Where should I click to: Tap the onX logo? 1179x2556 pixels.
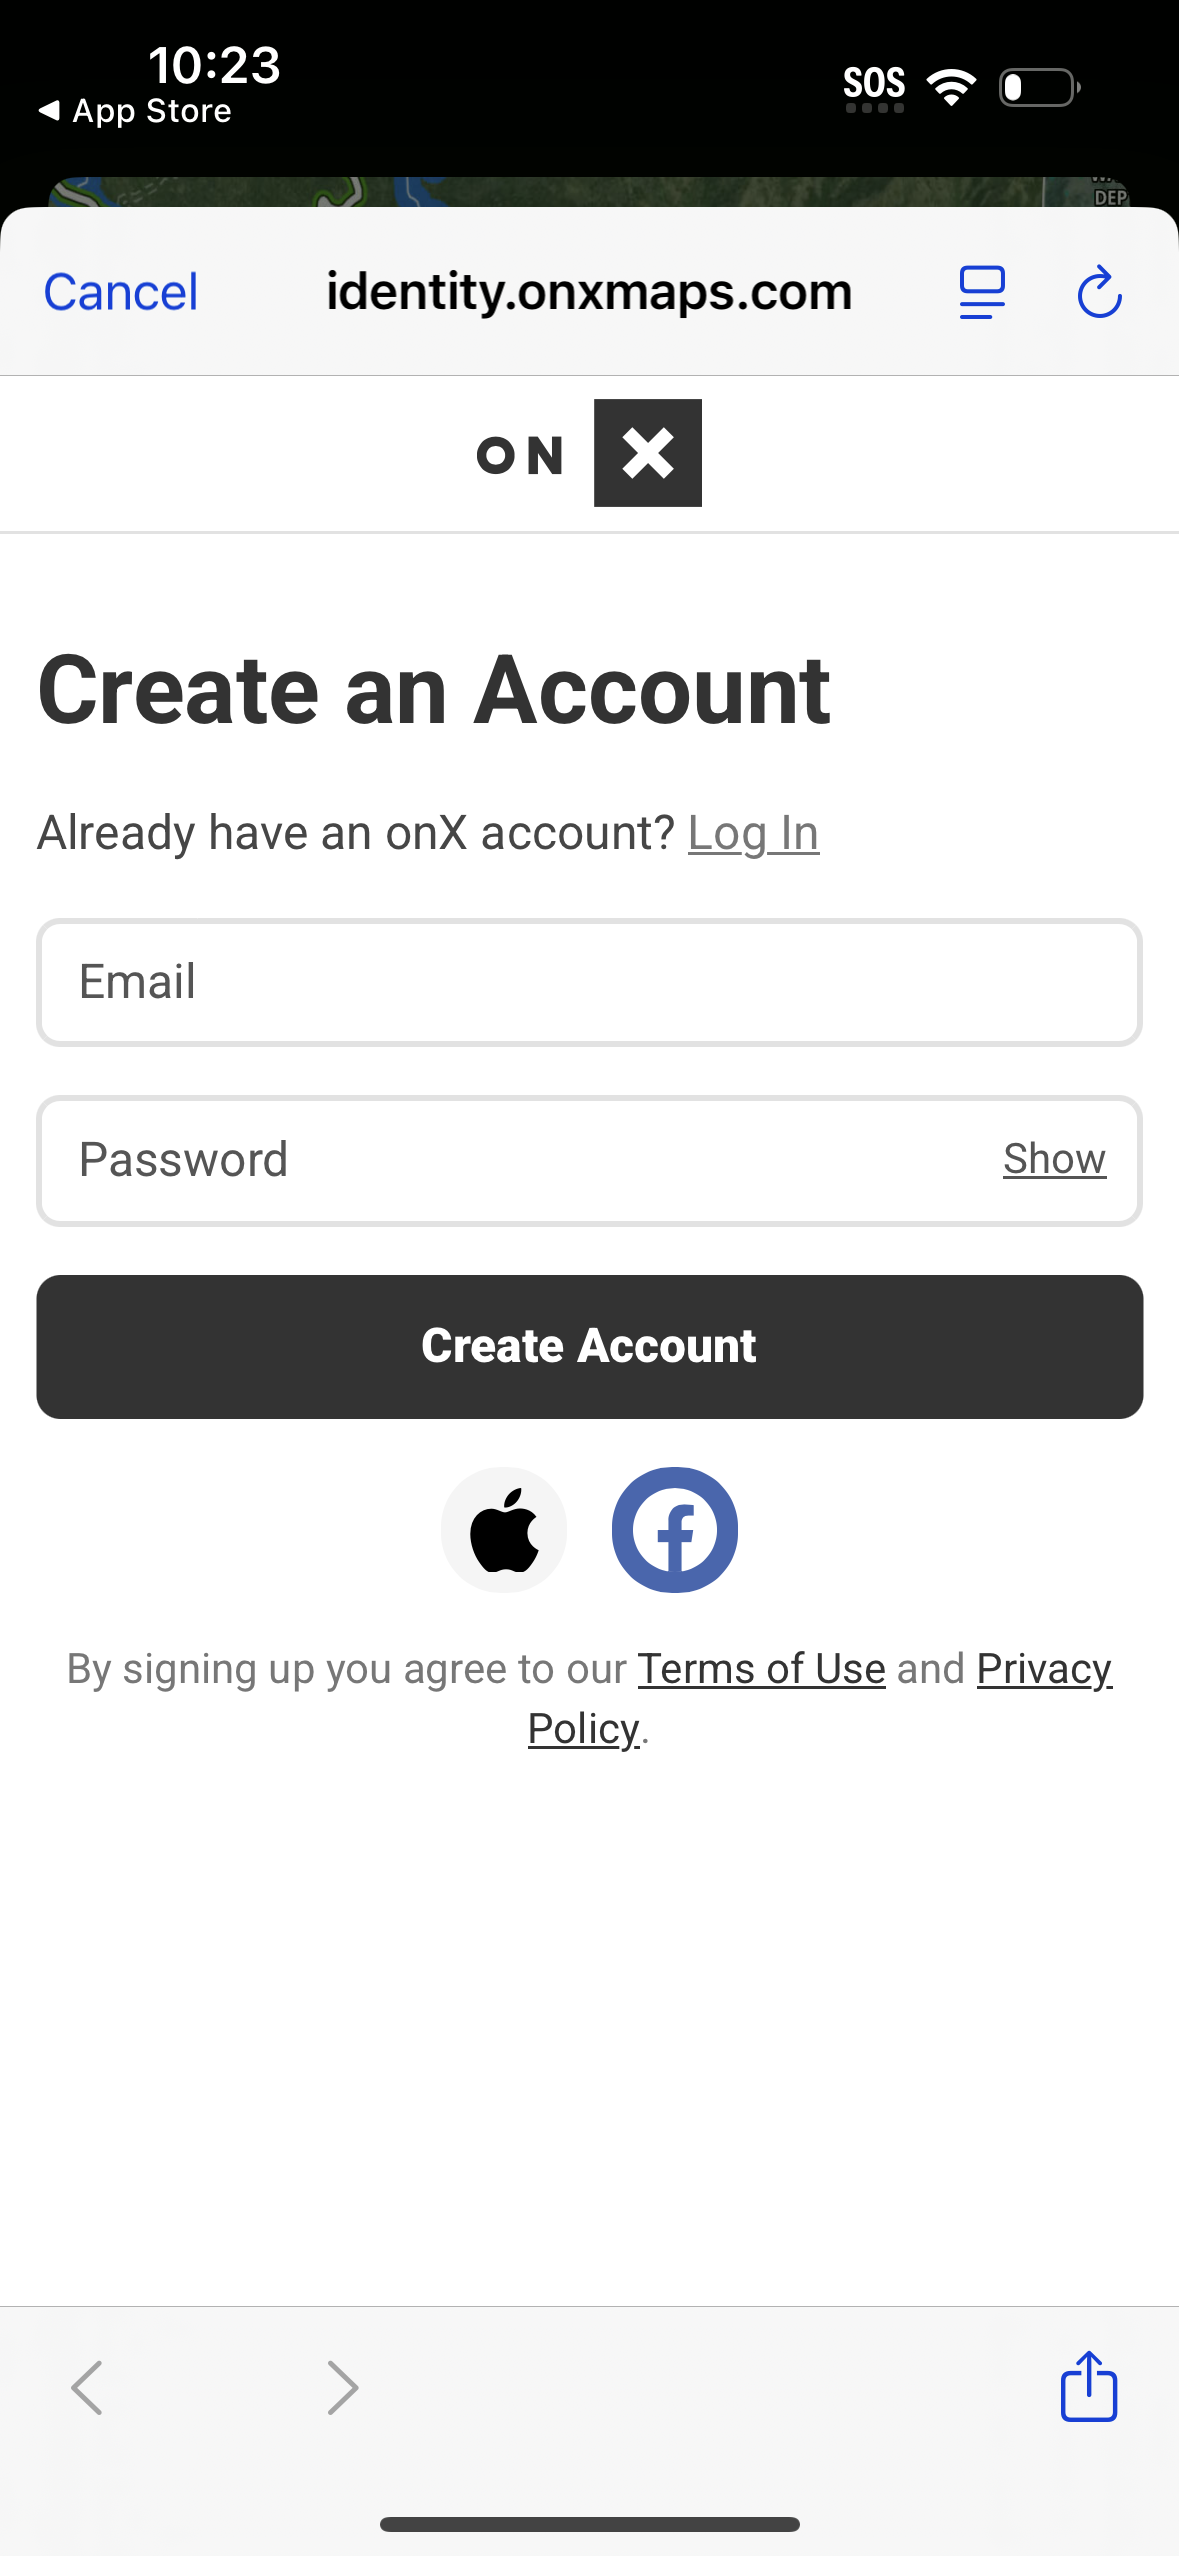coord(589,453)
